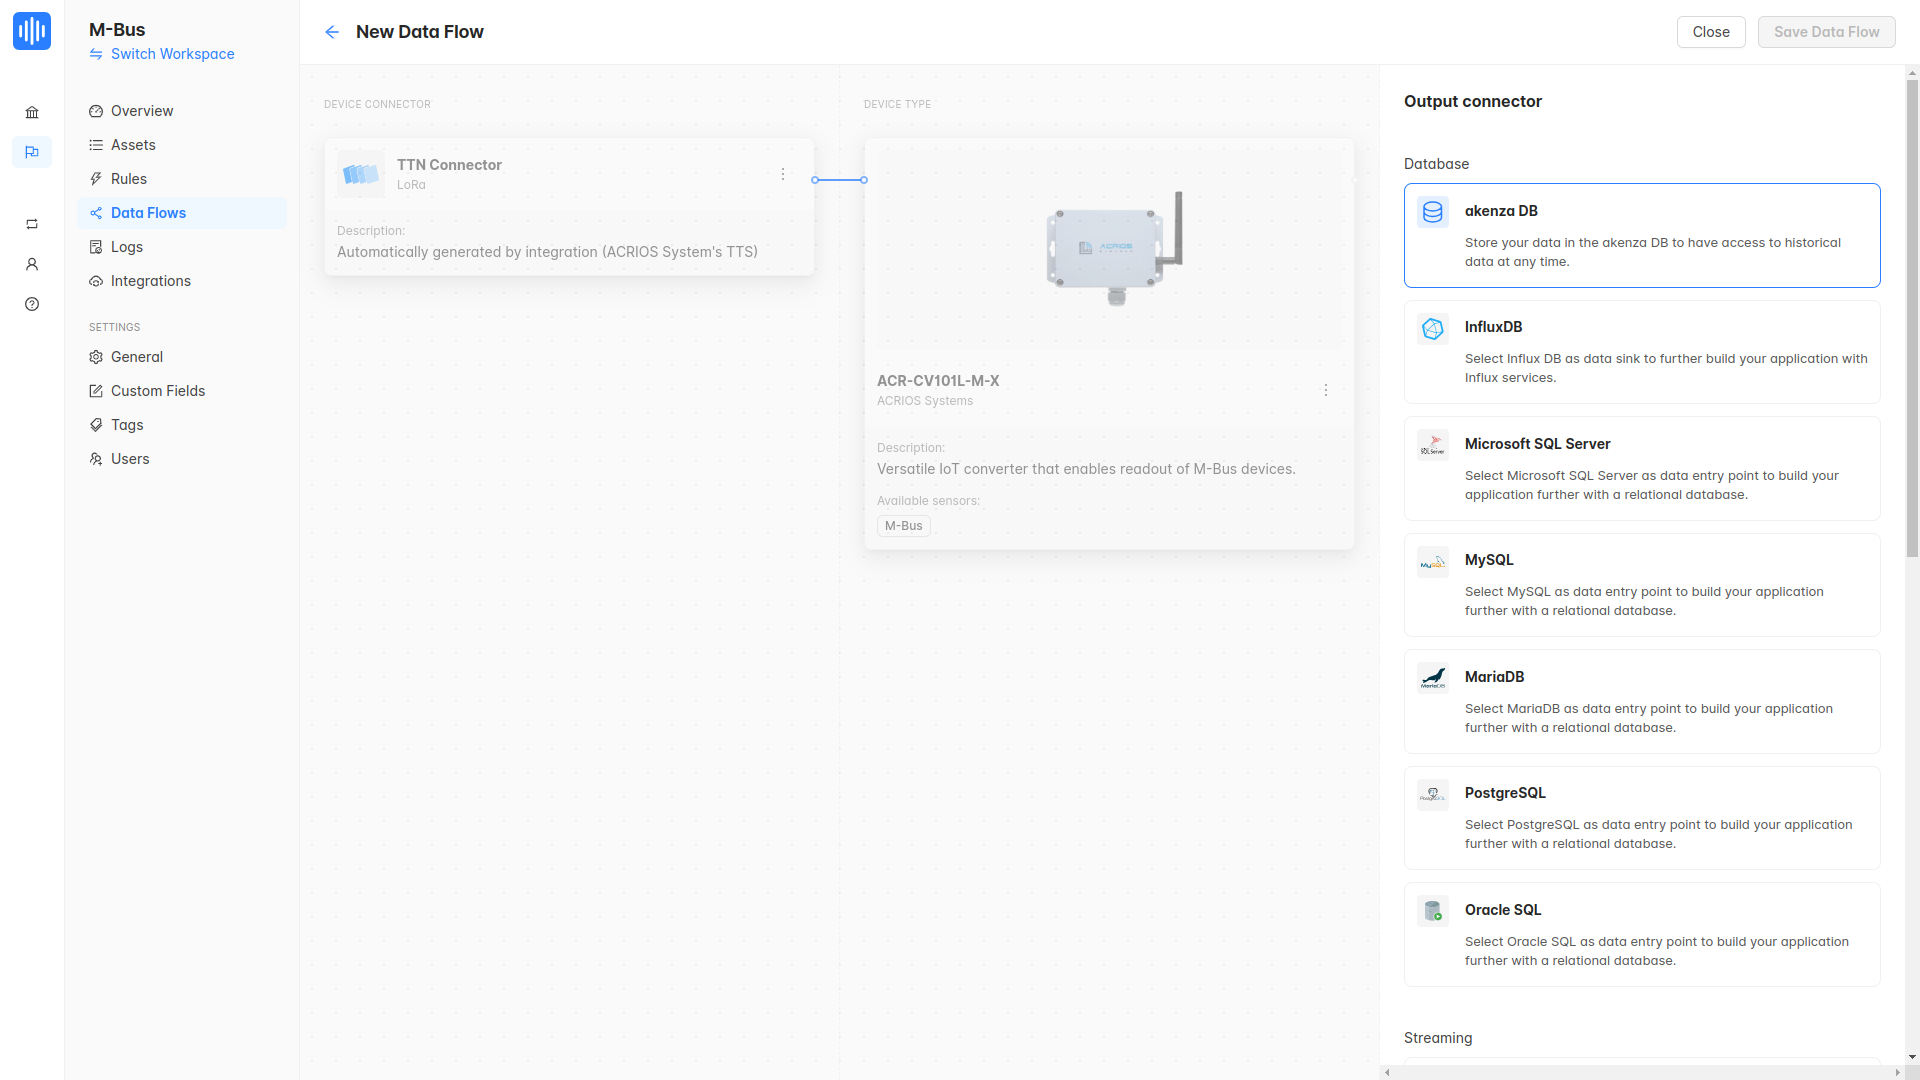Go to Integrations in sidebar

150,281
